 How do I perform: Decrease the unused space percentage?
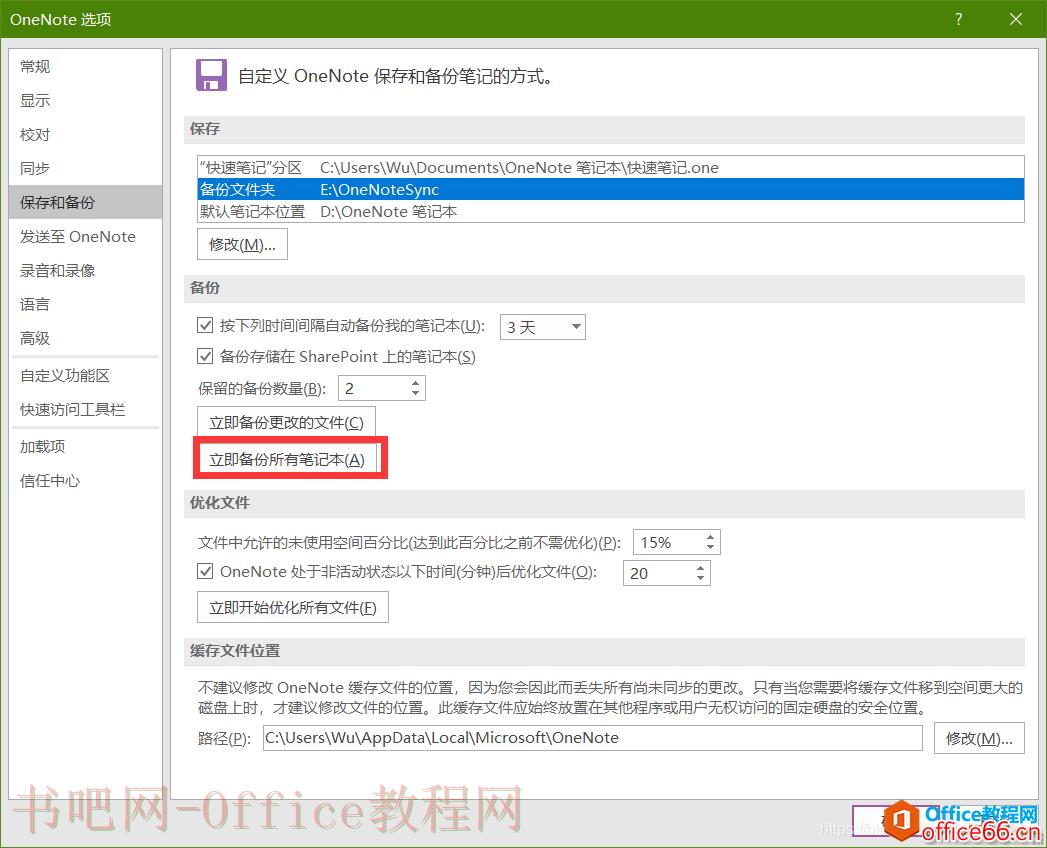tap(710, 548)
